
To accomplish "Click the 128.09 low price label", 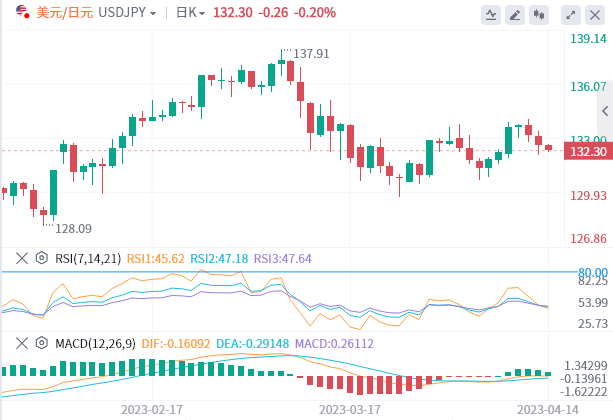I will pyautogui.click(x=73, y=228).
